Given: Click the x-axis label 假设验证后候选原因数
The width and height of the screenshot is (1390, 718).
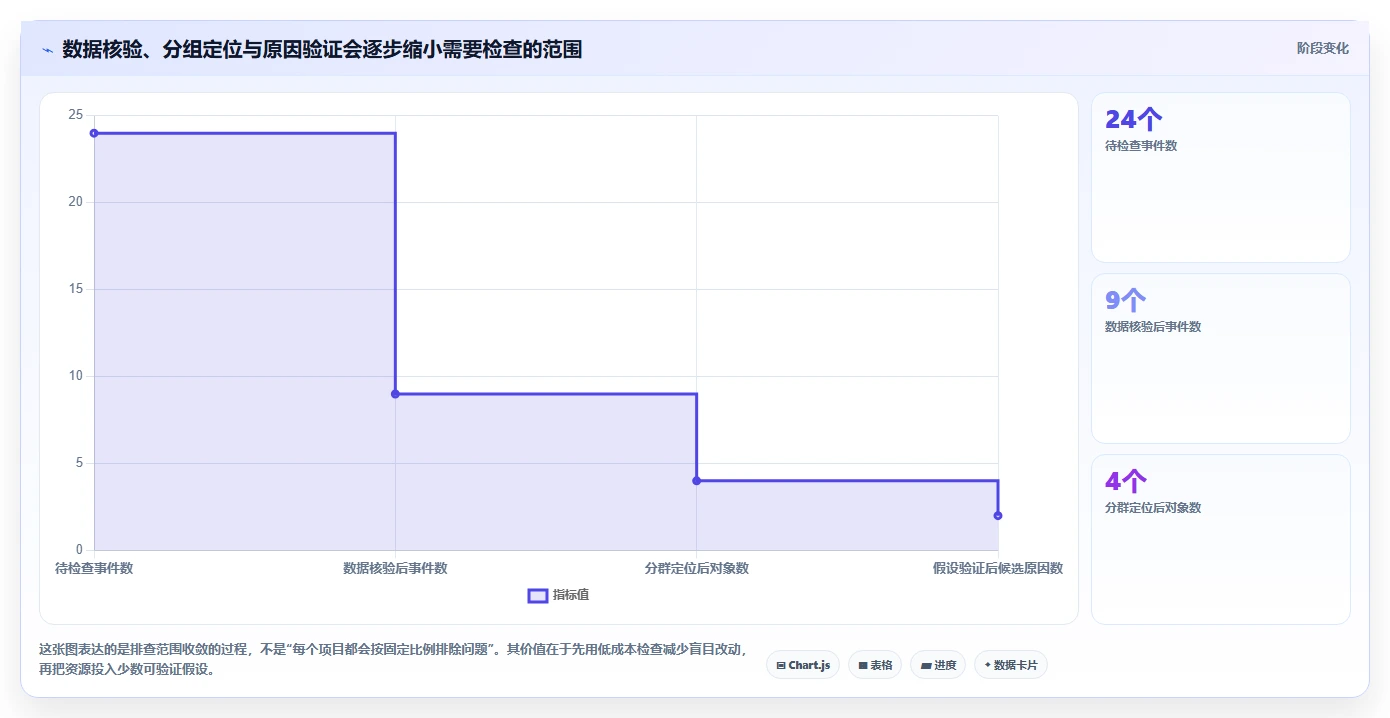Looking at the screenshot, I should pos(998,568).
